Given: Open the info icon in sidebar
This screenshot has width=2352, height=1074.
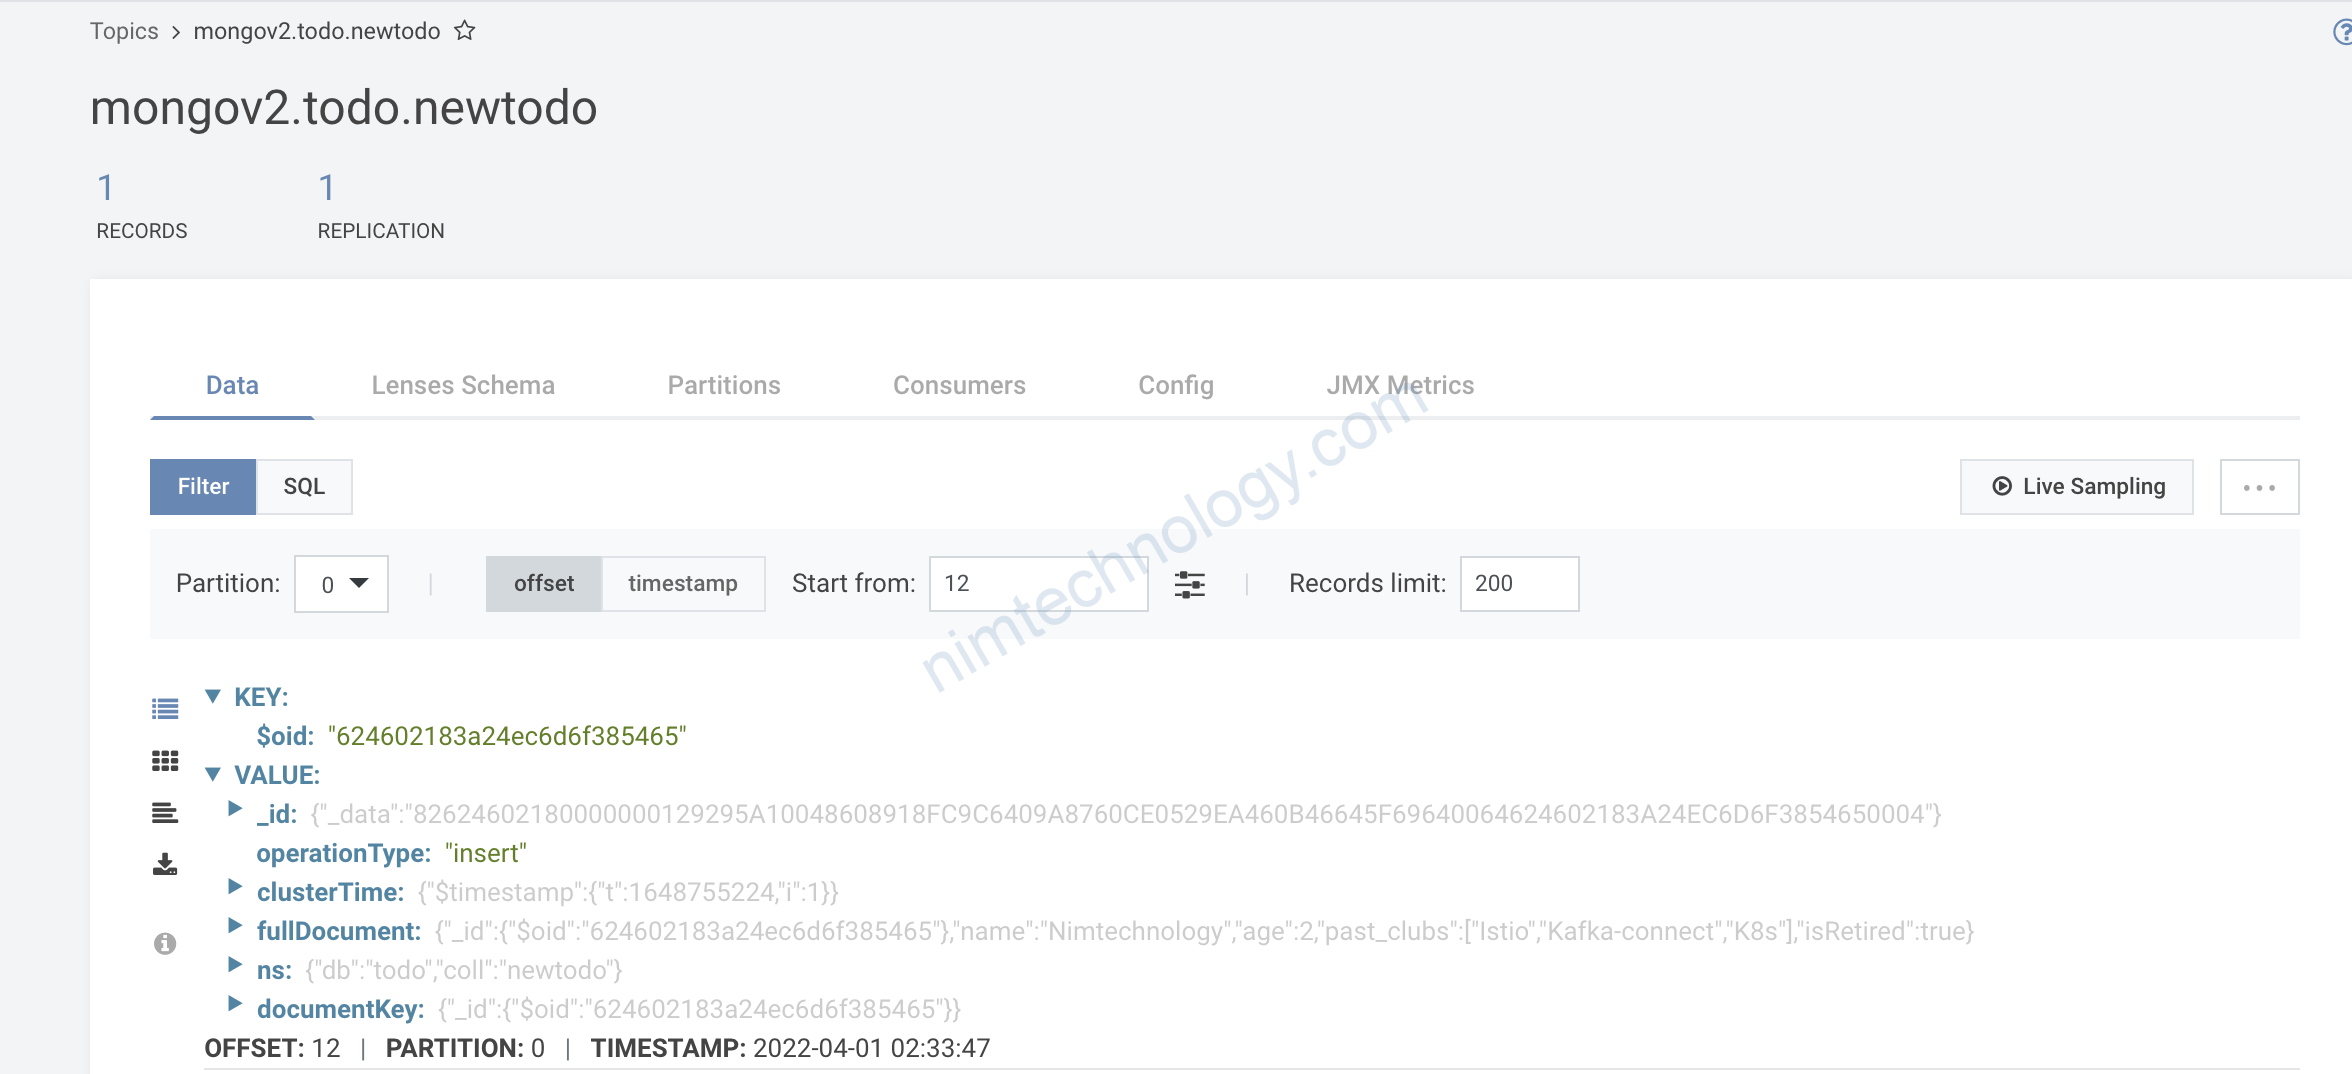Looking at the screenshot, I should [x=165, y=943].
